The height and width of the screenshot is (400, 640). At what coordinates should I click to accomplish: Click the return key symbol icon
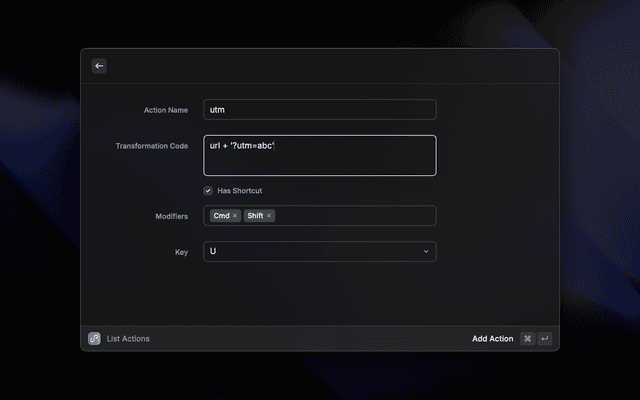coord(544,339)
